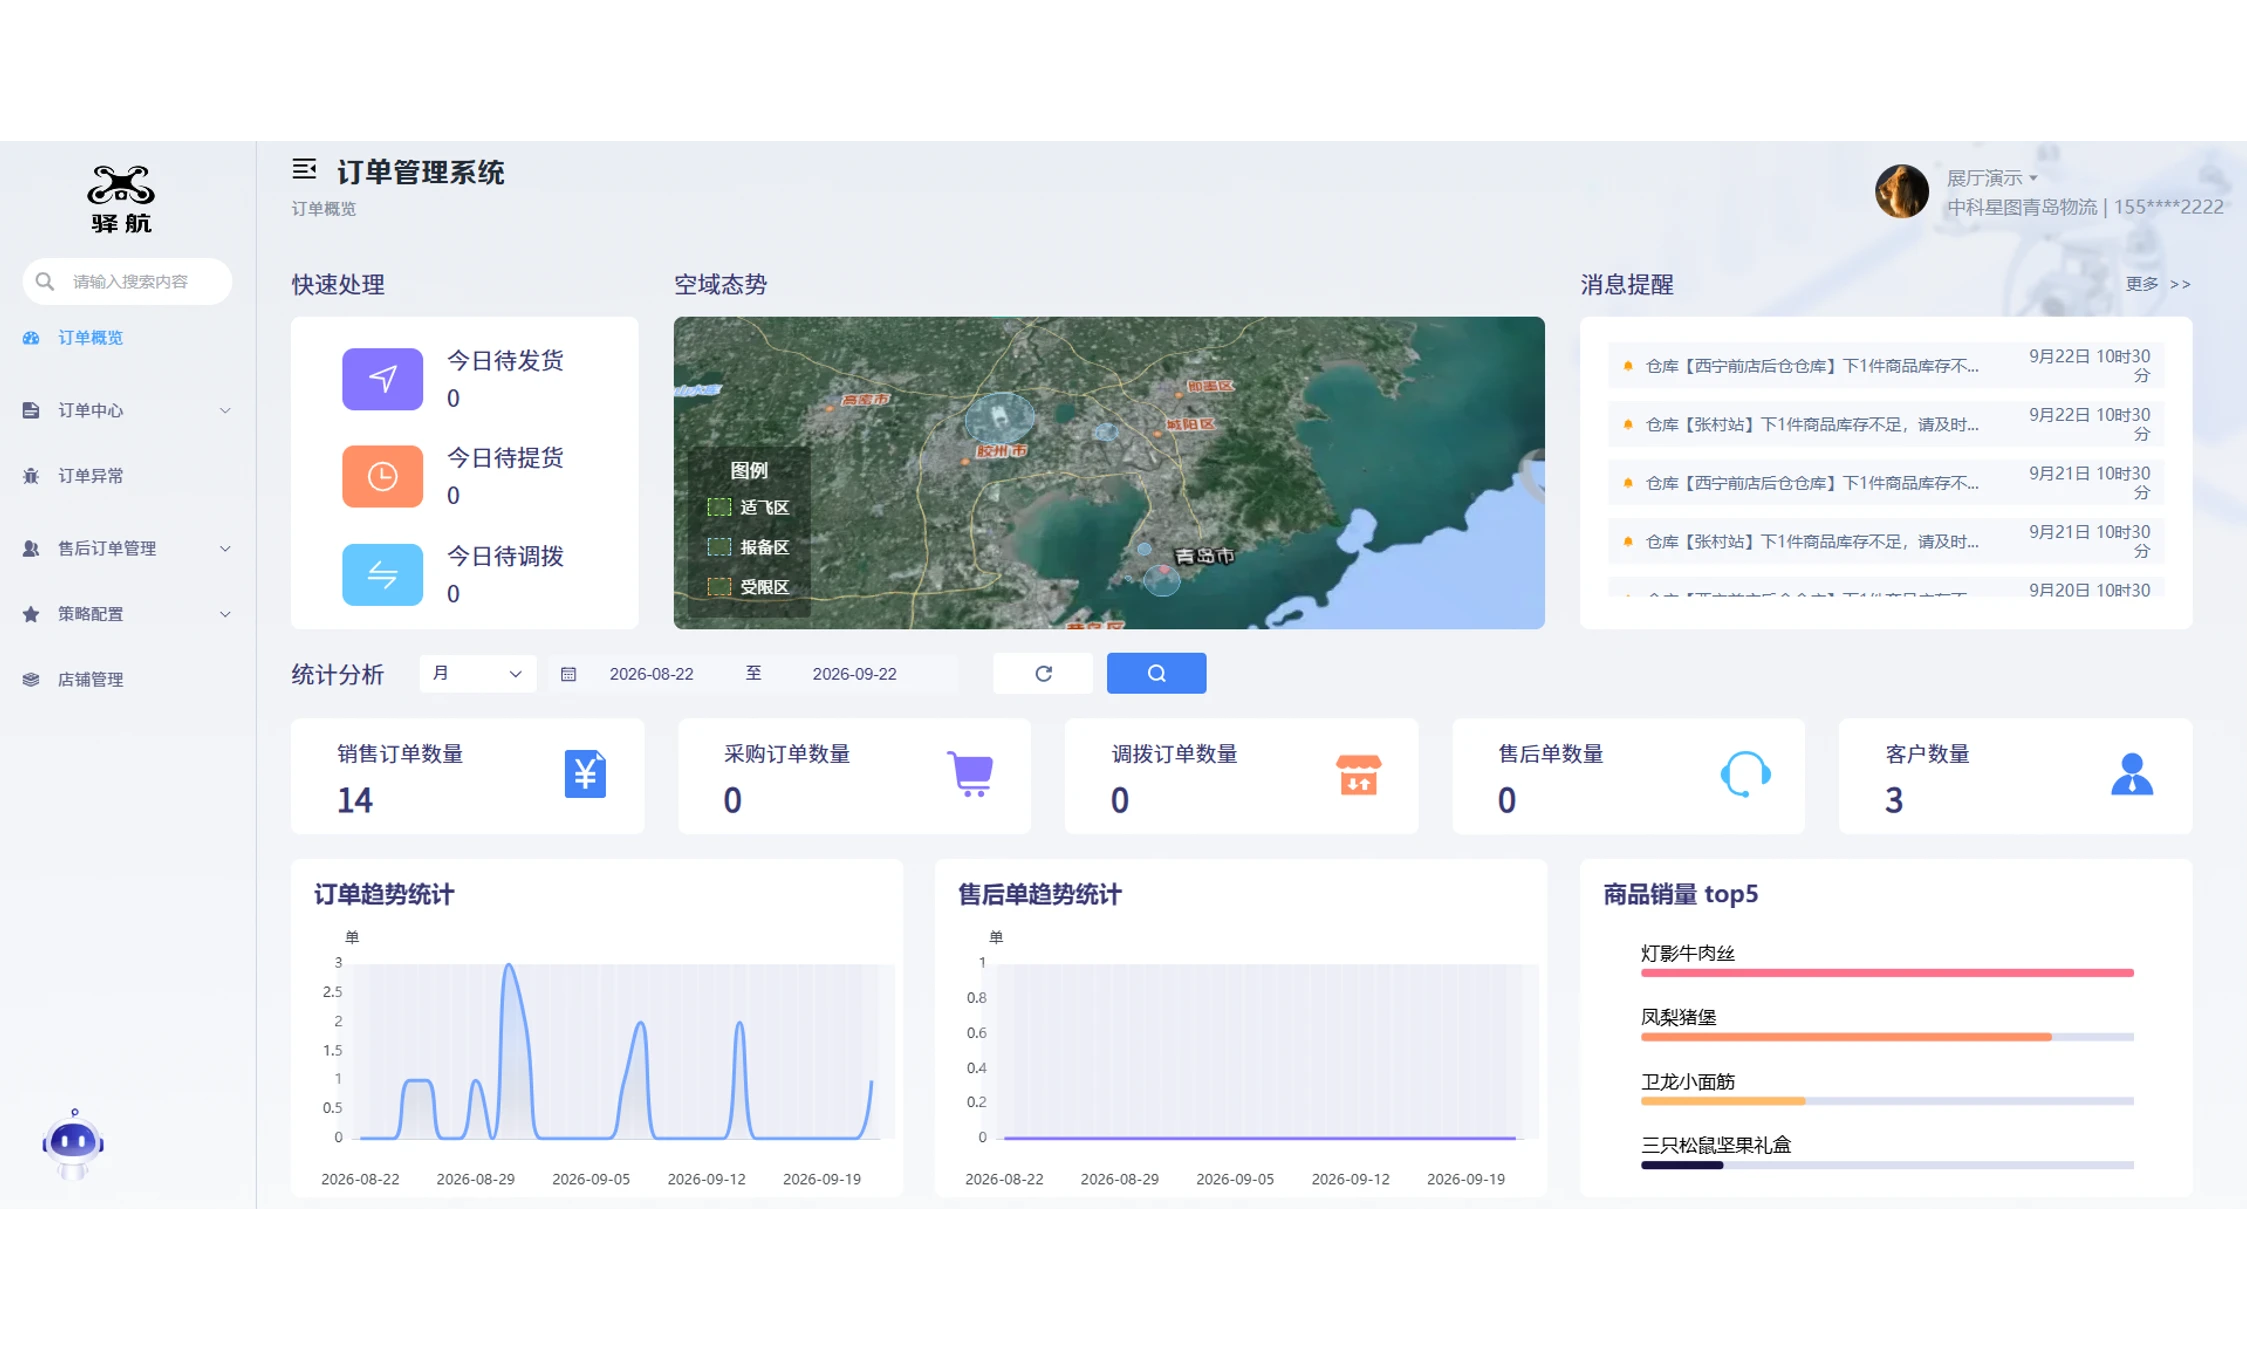Viewport: 2250px width, 1350px height.
Task: Click the yen icon on 销售订单数量 card
Action: [x=586, y=775]
